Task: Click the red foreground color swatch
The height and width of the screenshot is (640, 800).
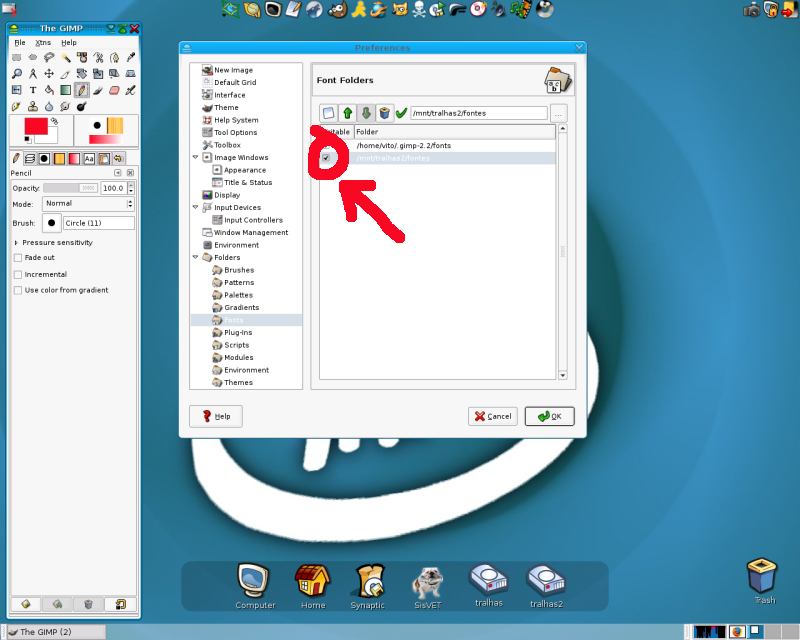Action: coord(36,126)
